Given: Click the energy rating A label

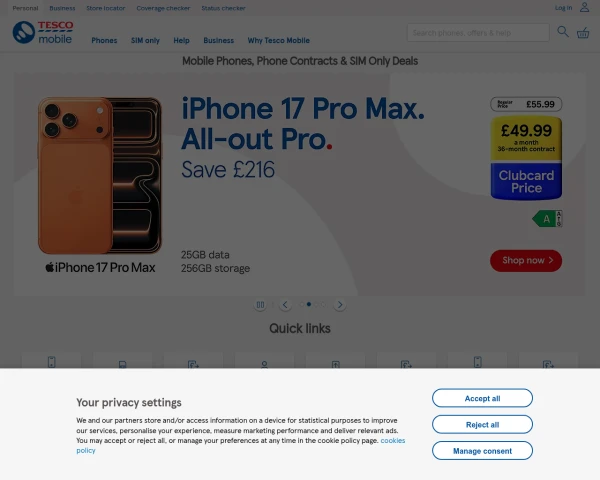Looking at the screenshot, I should pos(547,219).
